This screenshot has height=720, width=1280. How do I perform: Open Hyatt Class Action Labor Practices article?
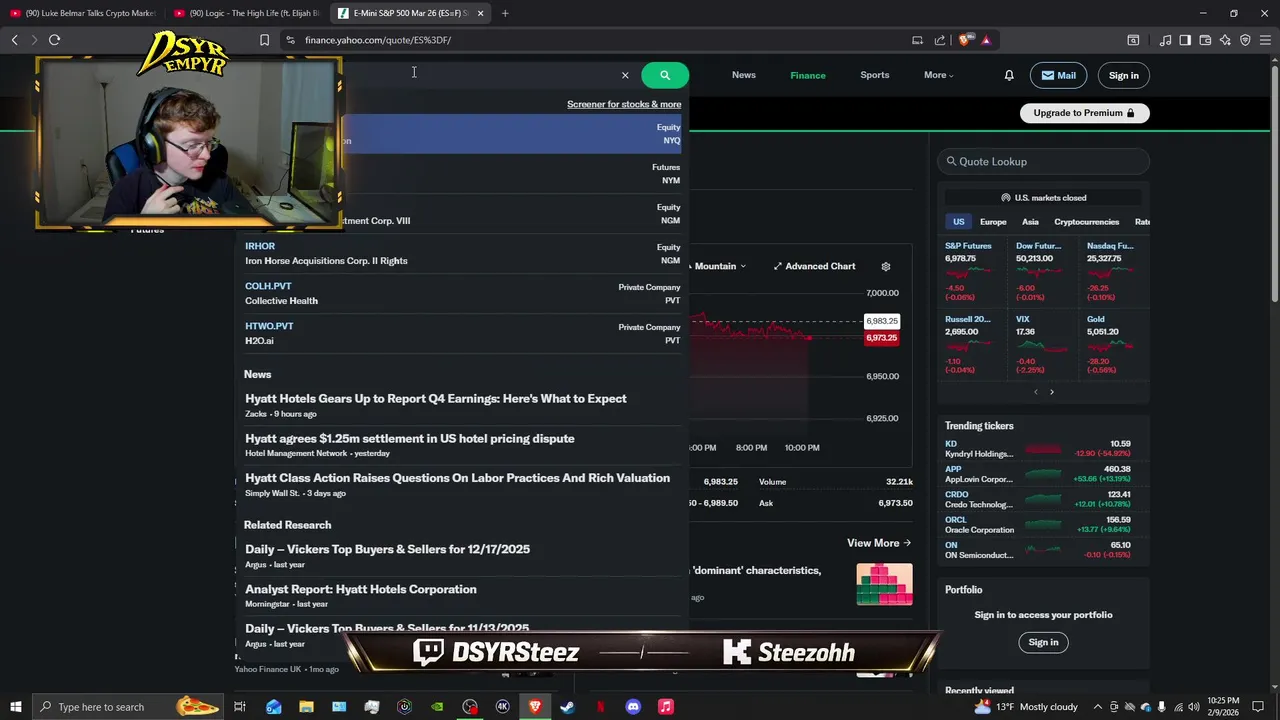[457, 479]
